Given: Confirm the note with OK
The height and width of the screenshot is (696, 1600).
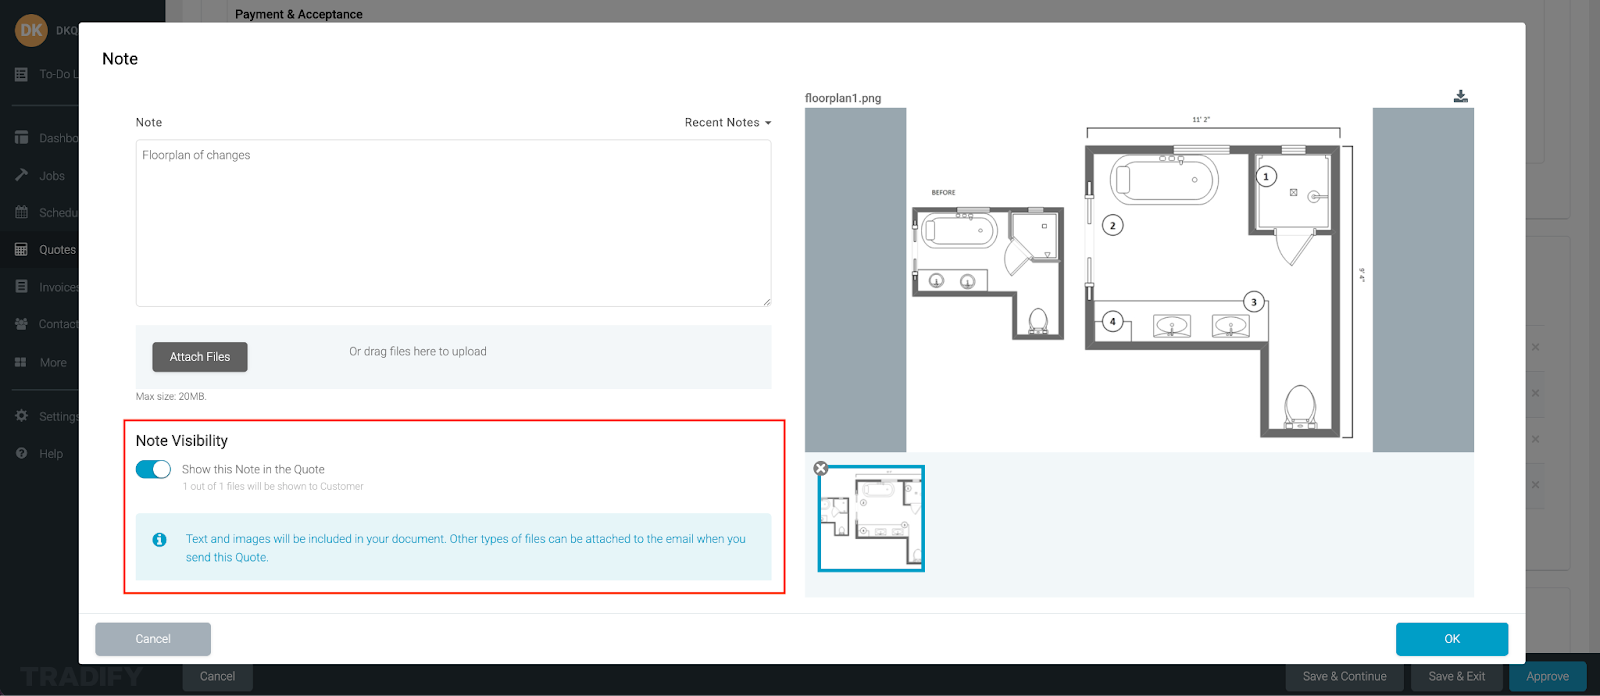Looking at the screenshot, I should (x=1451, y=639).
